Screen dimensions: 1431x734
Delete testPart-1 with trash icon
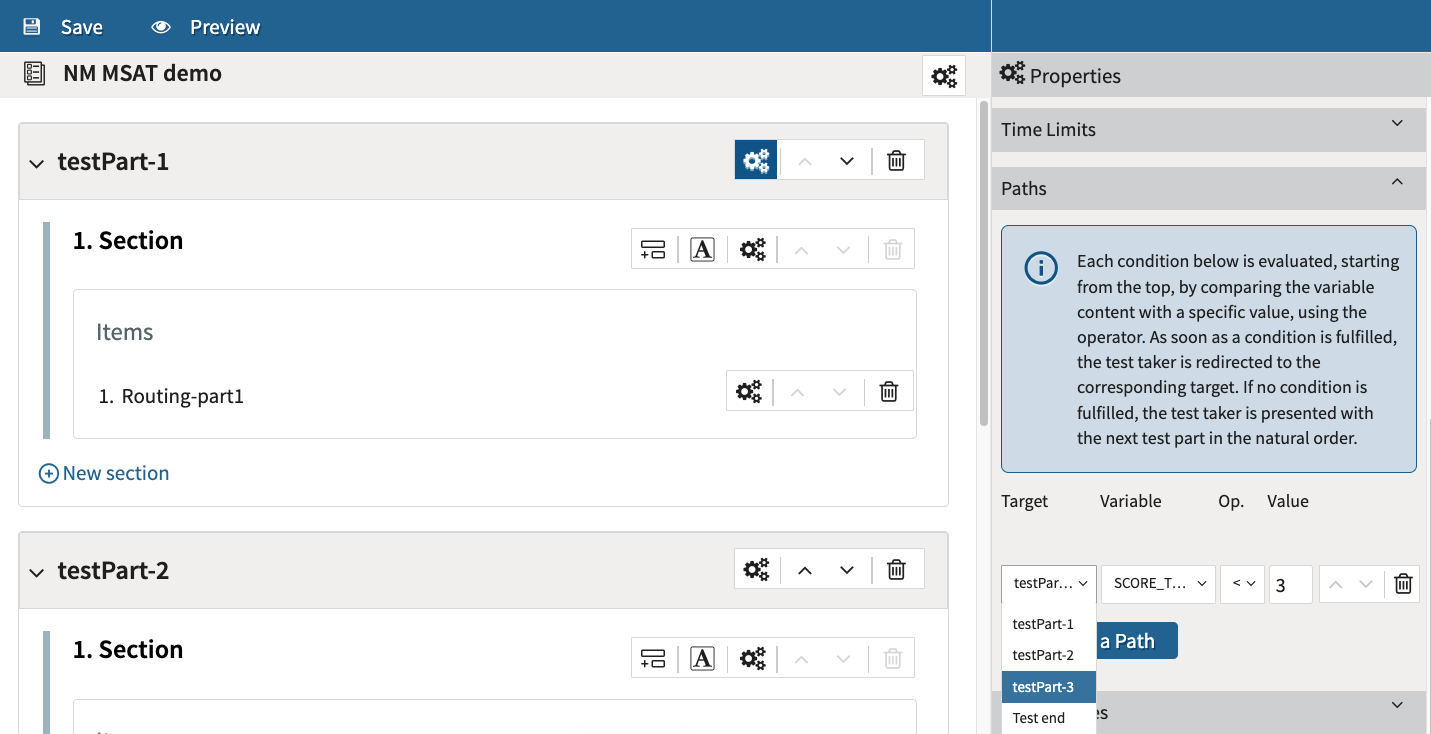pyautogui.click(x=897, y=160)
